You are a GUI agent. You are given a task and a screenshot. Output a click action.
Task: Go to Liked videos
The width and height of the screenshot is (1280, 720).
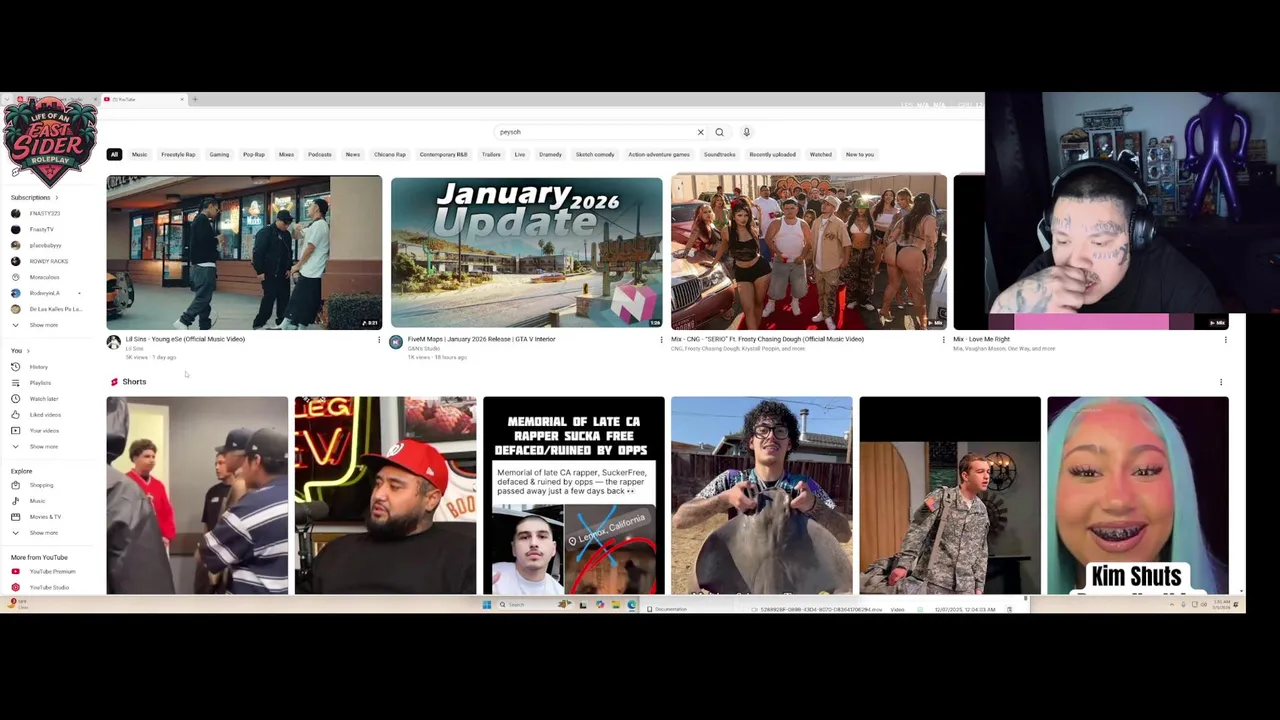coord(45,415)
